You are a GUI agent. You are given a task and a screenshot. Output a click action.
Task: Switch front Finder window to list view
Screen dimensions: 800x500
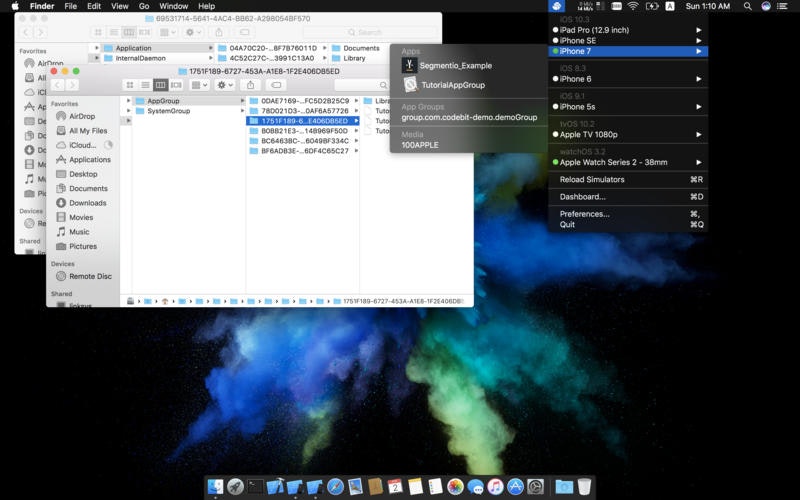point(145,85)
